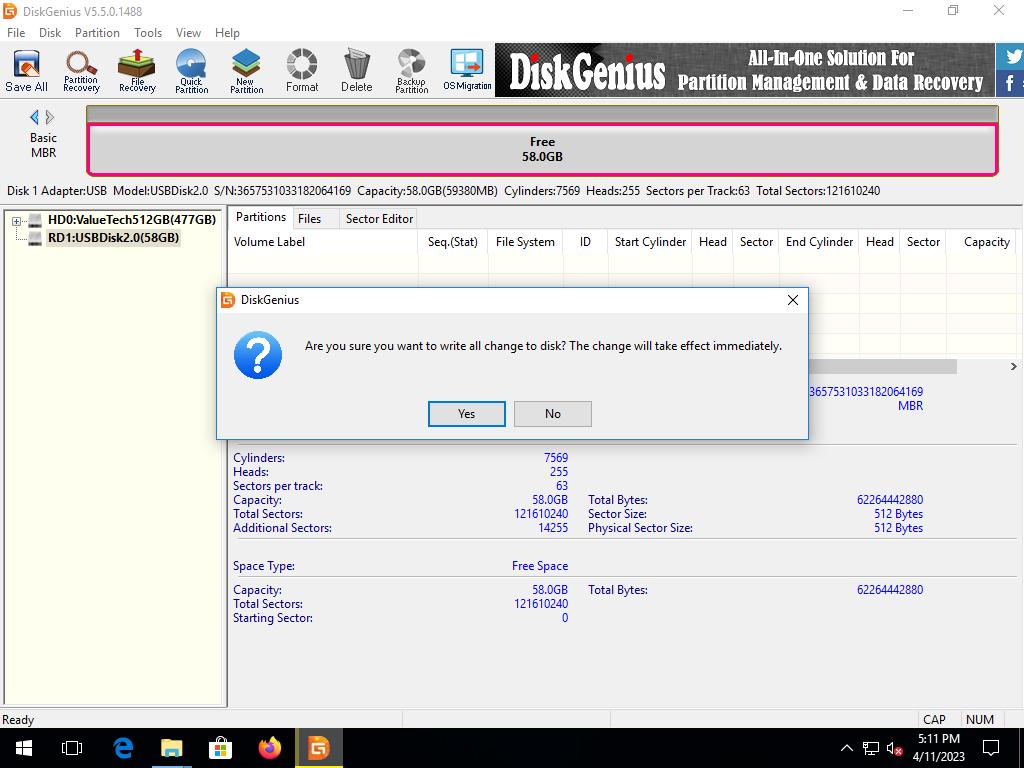Confirm write changes with Yes button
Image resolution: width=1024 pixels, height=768 pixels.
(x=466, y=414)
